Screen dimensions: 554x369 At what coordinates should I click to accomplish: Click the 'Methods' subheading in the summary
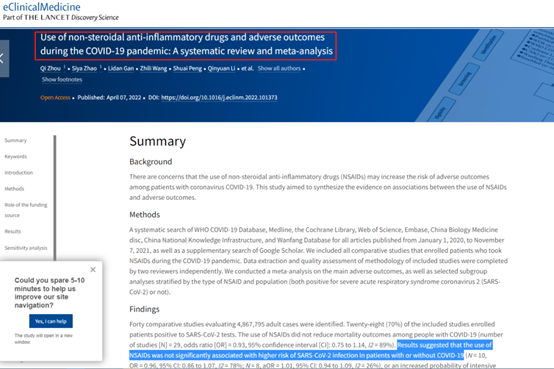click(x=145, y=215)
